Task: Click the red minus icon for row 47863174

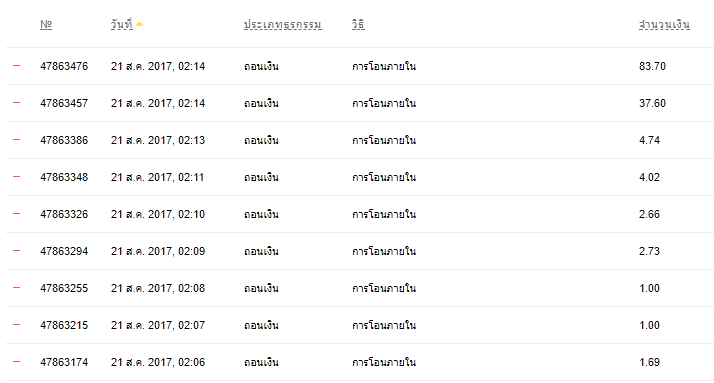Action: tap(16, 362)
